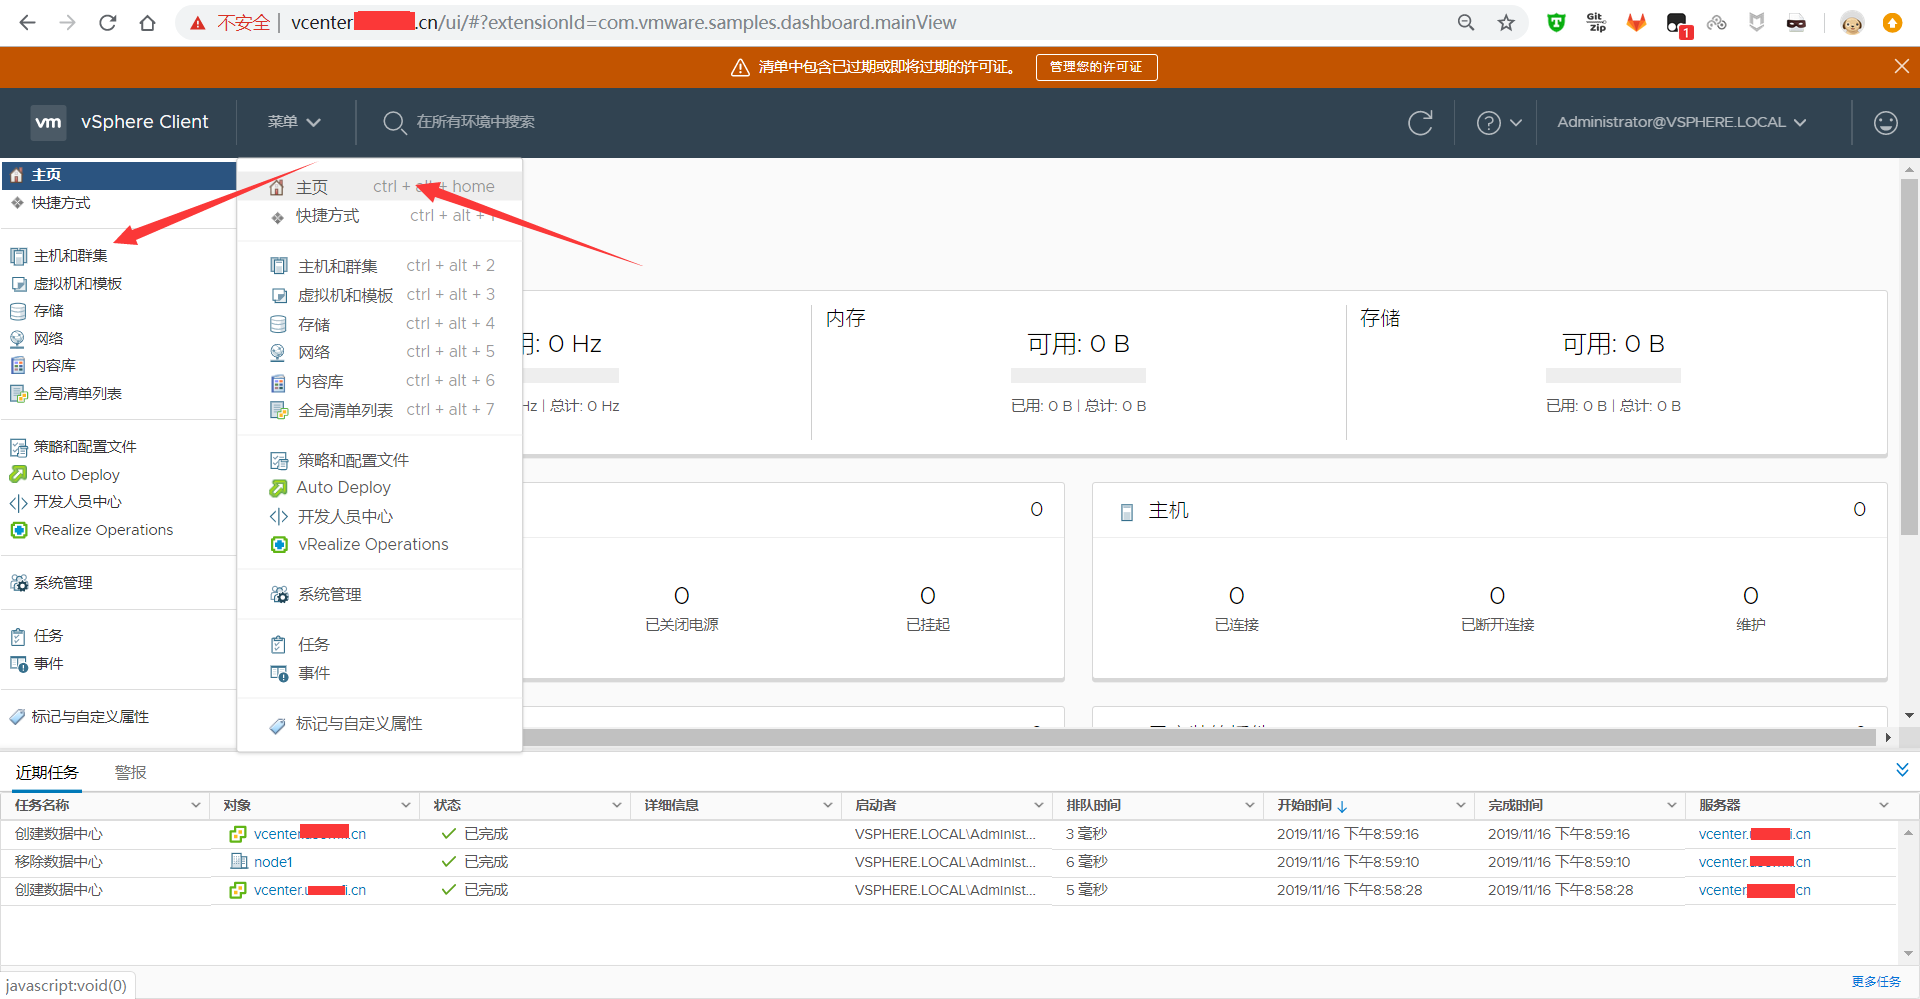1920x999 pixels.
Task: Open 存储 in the sidebar
Action: pos(48,311)
